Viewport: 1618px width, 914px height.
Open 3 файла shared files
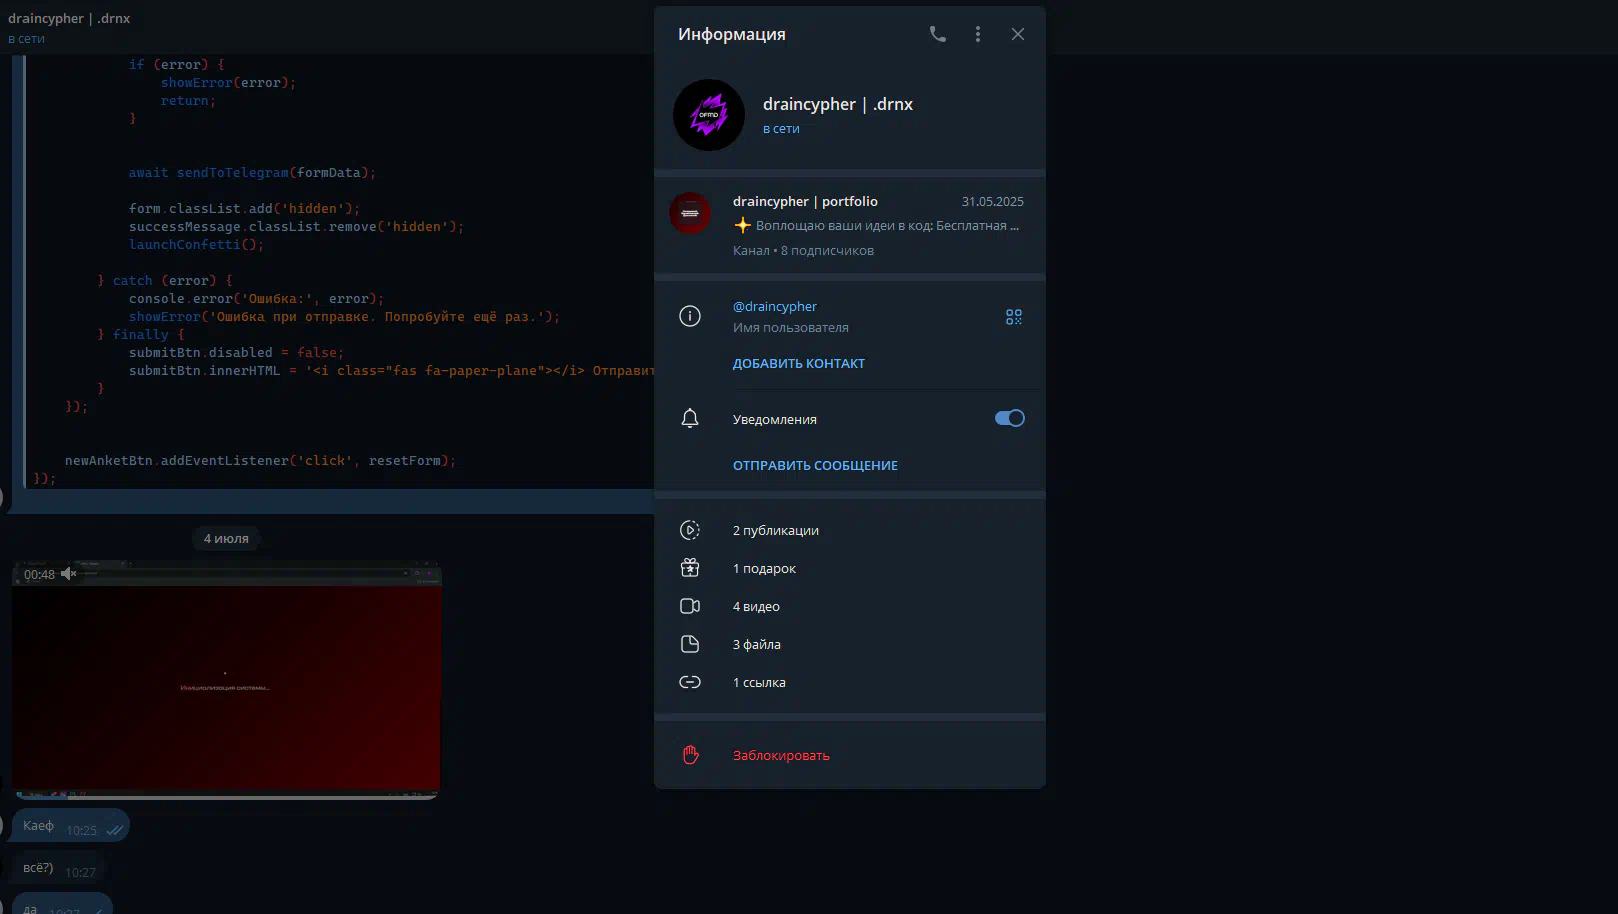(x=850, y=645)
